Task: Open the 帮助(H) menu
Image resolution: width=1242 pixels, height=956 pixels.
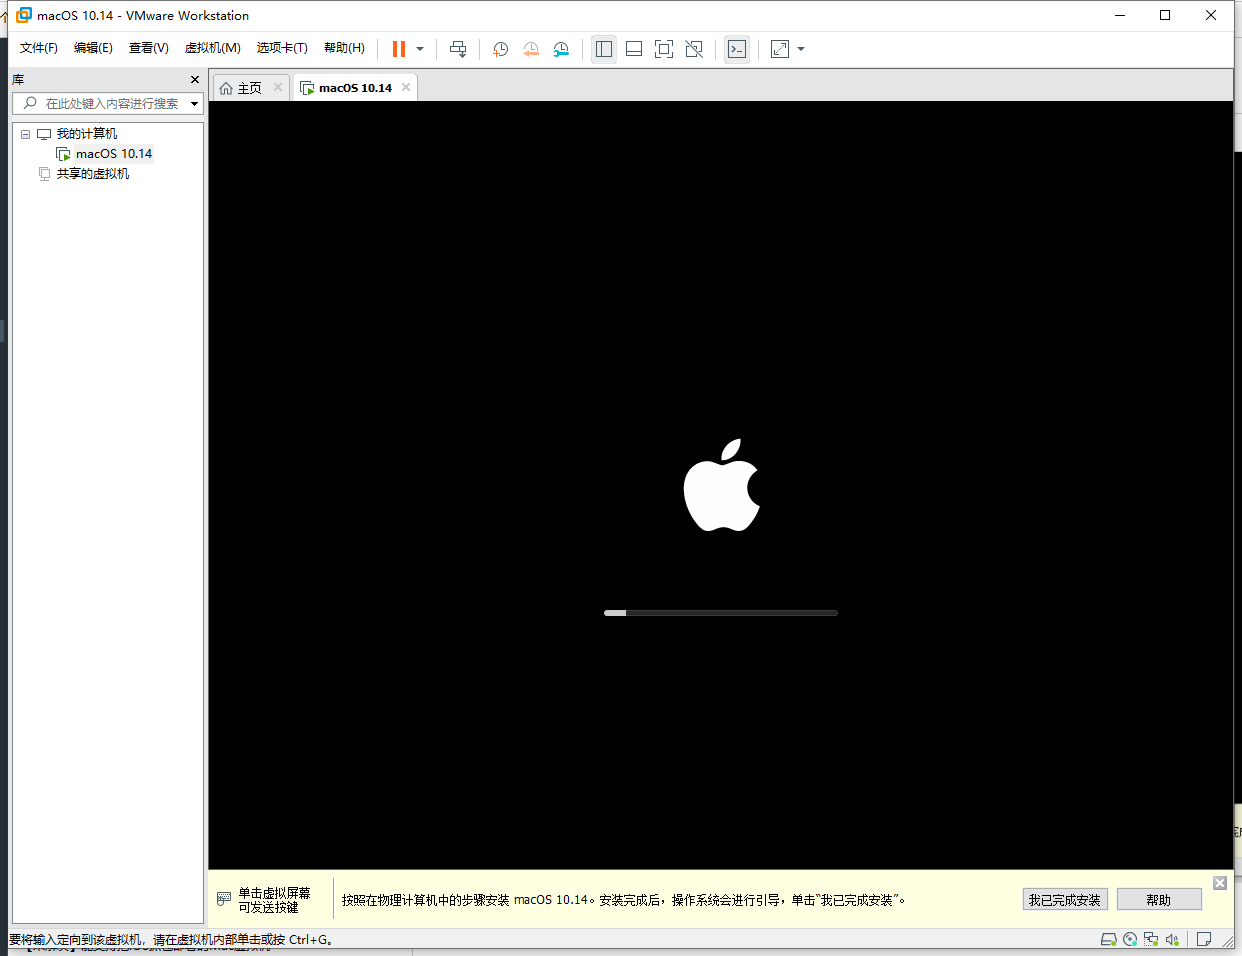Action: 344,48
